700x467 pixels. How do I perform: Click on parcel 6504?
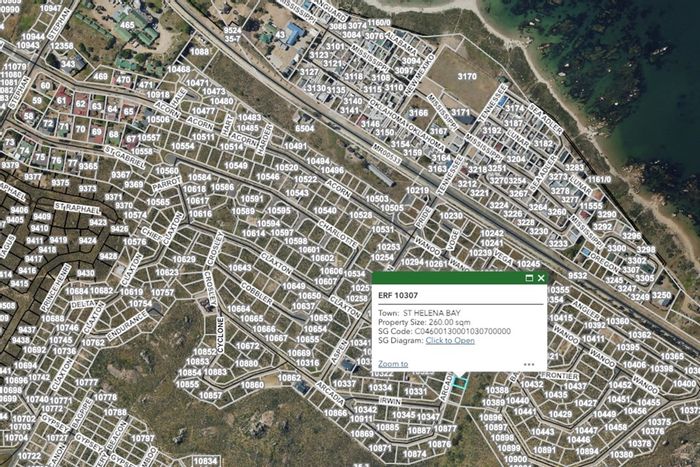pyautogui.click(x=305, y=128)
